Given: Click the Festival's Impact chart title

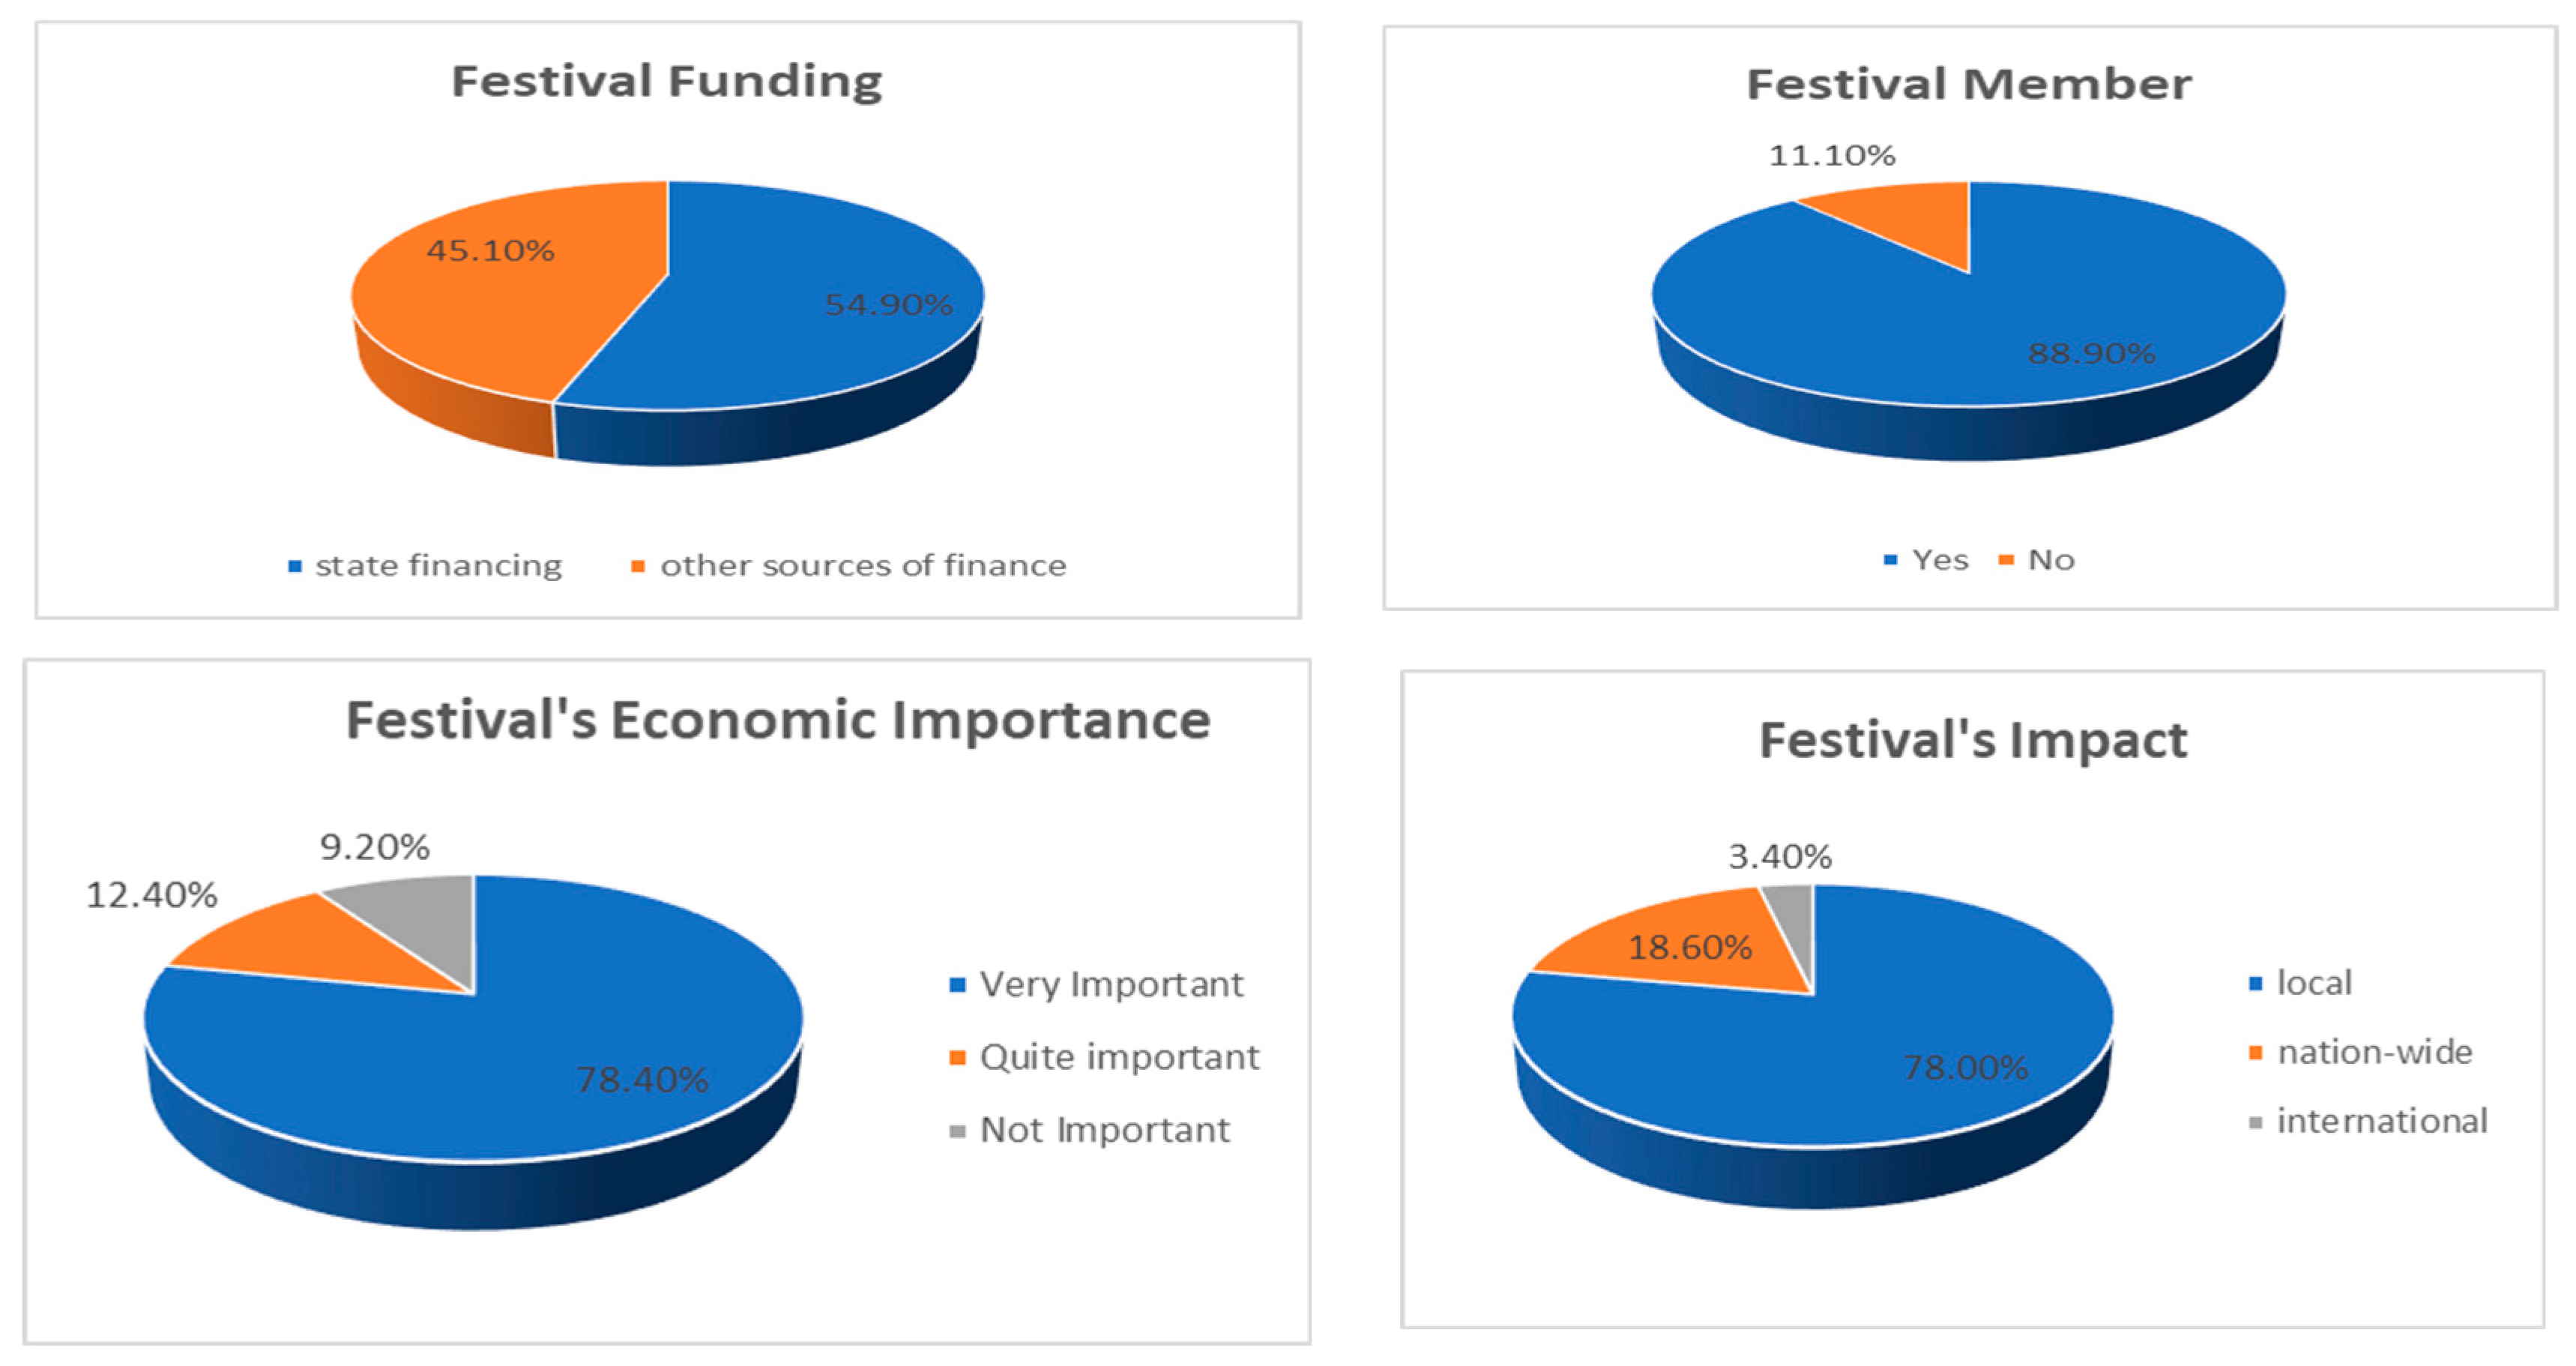Looking at the screenshot, I should 1972,741.
